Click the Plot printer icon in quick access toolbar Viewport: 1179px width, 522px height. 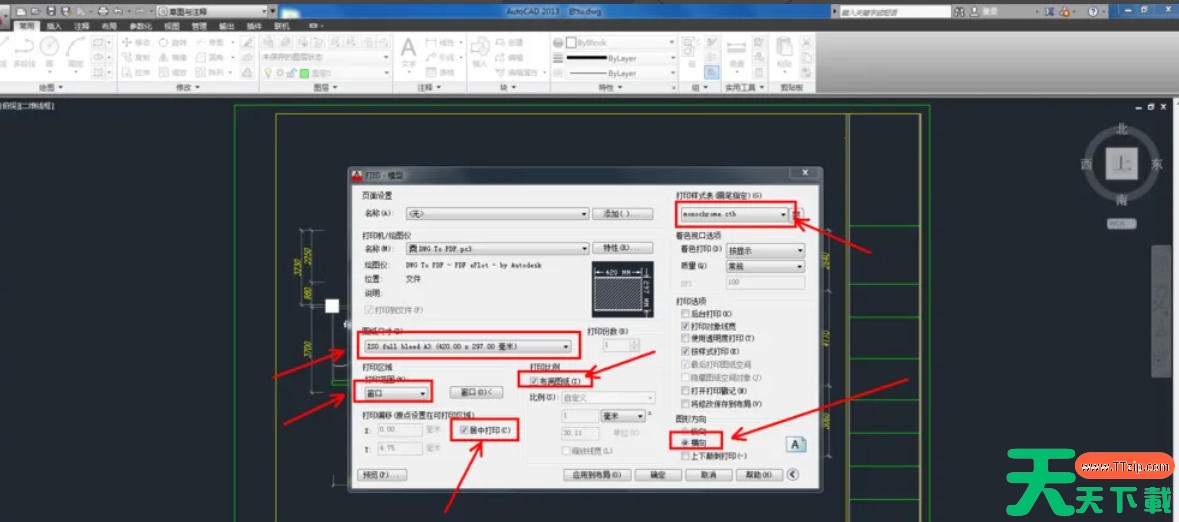tap(103, 11)
